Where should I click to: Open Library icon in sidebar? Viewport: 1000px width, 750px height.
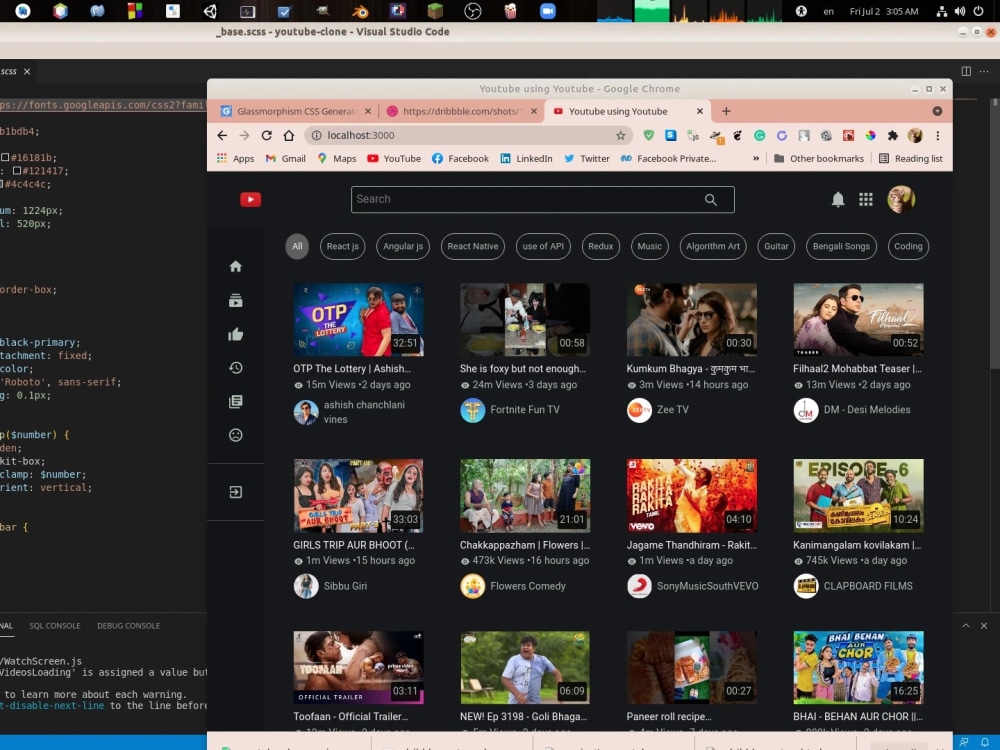[x=235, y=402]
